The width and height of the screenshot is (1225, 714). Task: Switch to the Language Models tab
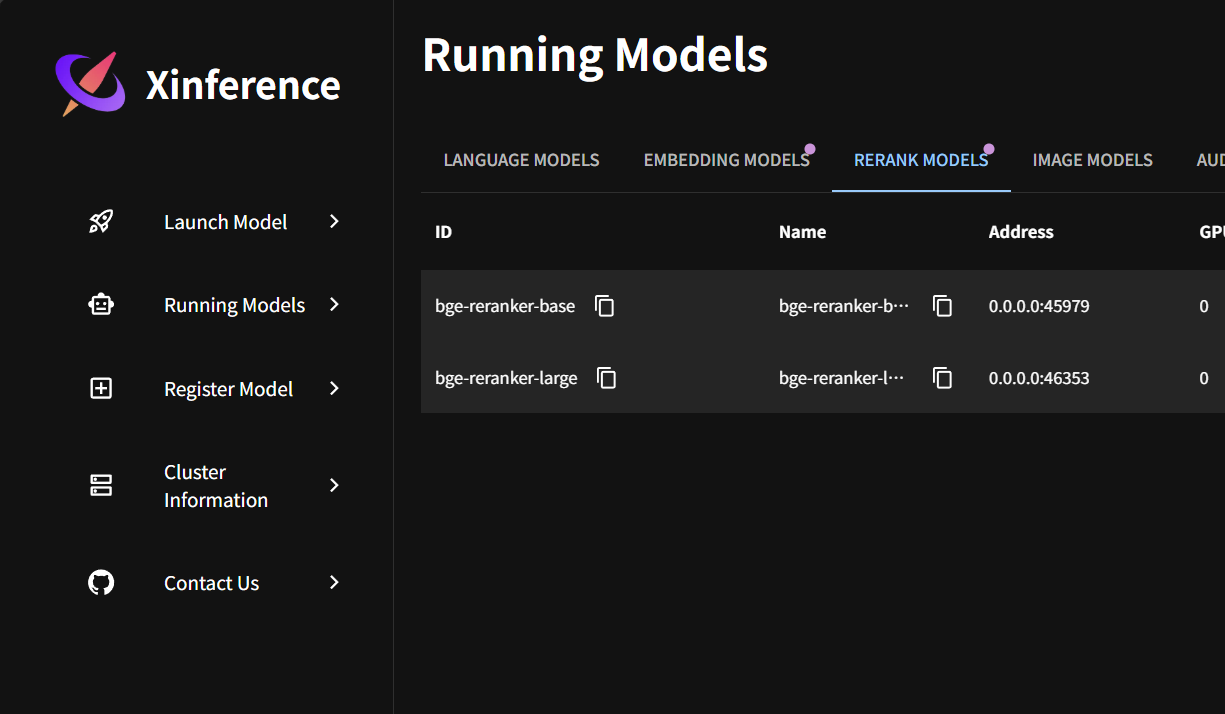click(521, 160)
